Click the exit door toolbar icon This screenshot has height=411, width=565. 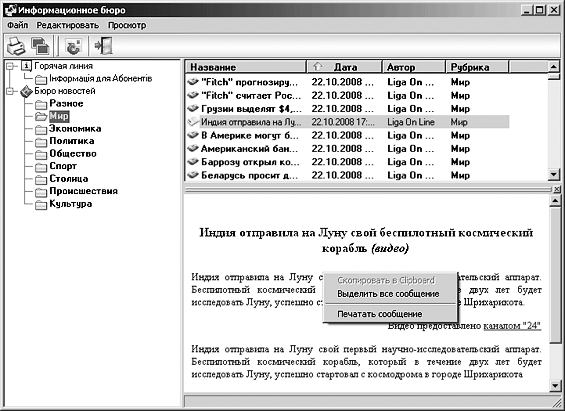coord(103,46)
